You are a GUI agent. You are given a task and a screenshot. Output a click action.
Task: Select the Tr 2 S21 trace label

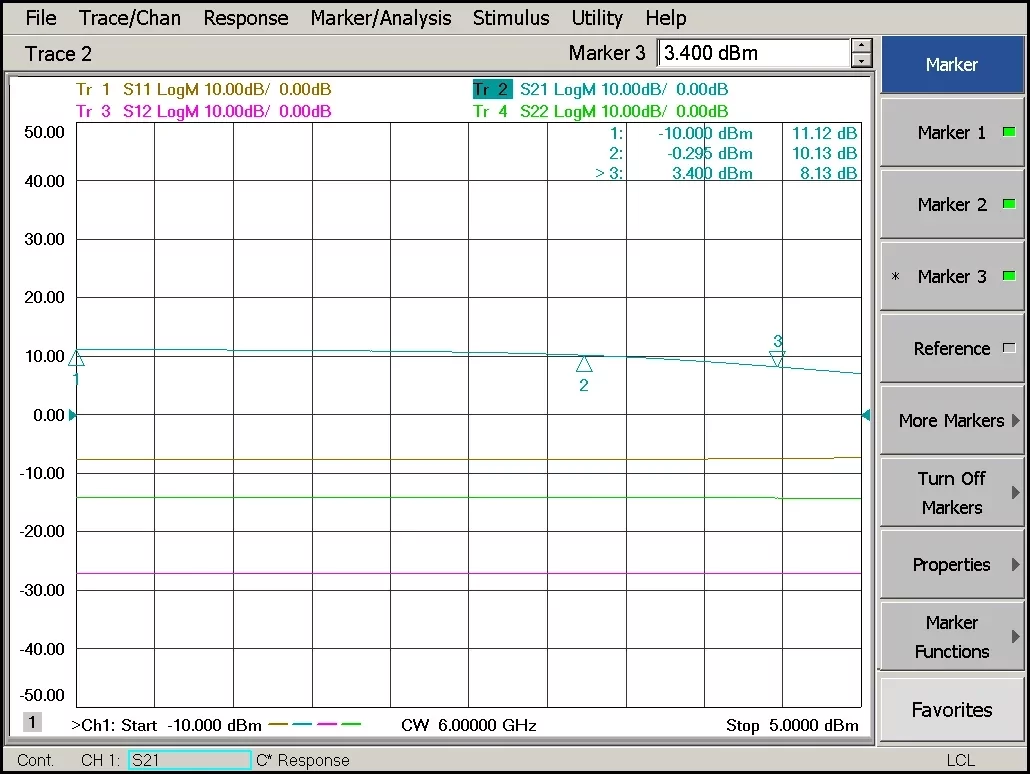[600, 89]
